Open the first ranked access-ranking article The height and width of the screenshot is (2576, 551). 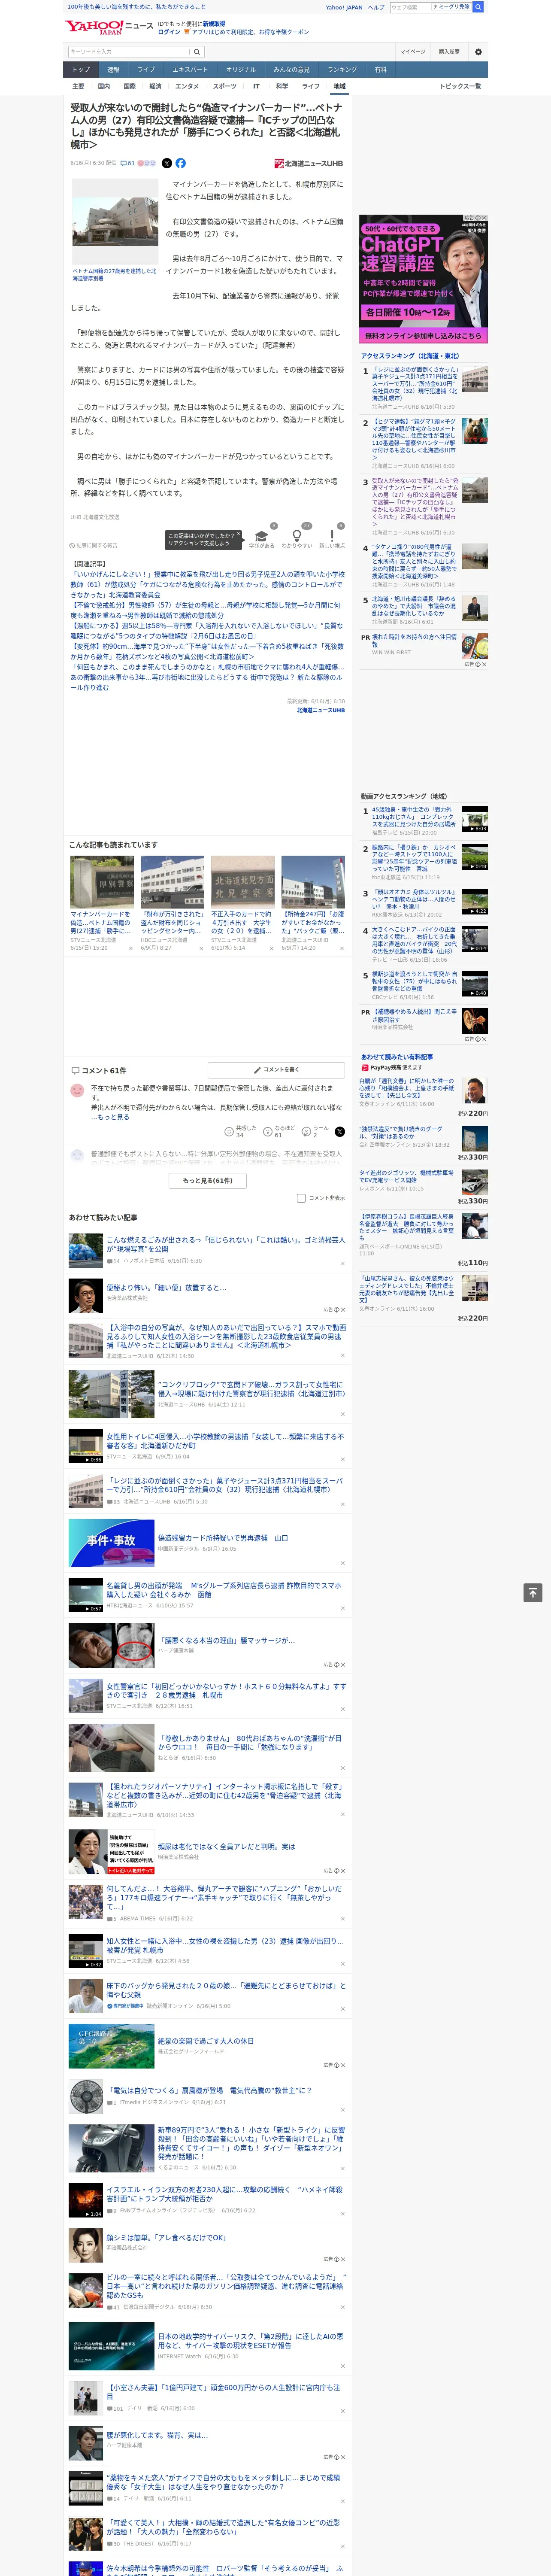click(414, 383)
